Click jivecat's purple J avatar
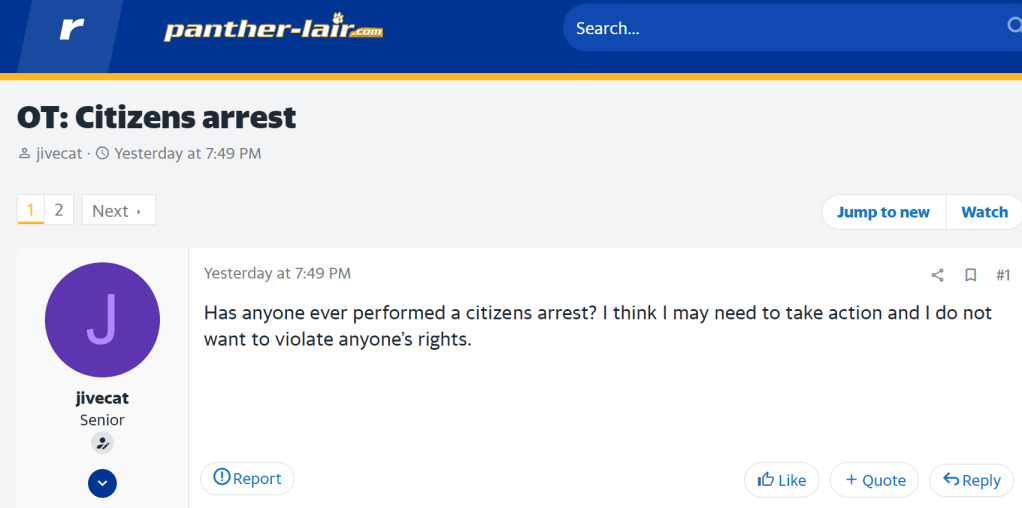Screen dimensions: 1022x508 click(102, 320)
